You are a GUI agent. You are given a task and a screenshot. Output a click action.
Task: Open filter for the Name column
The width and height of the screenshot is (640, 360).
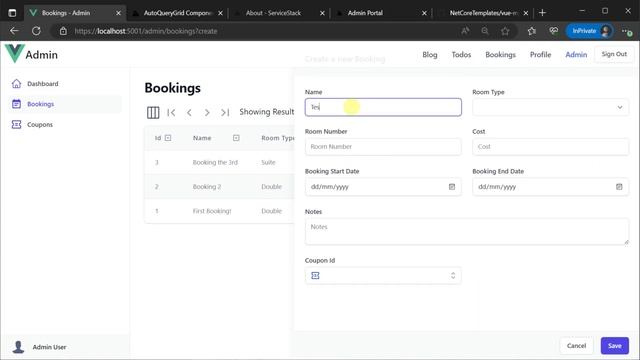(x=236, y=138)
